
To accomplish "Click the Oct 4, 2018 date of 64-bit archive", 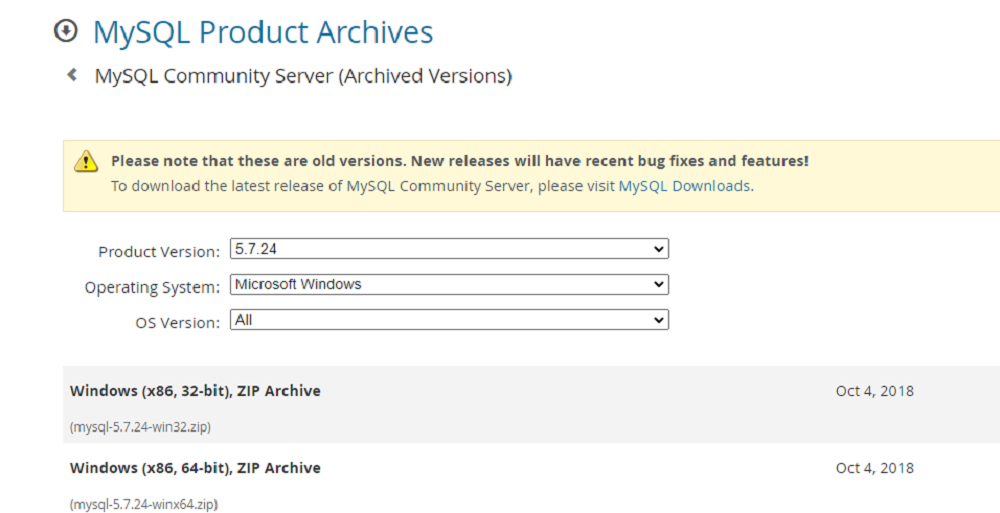I will click(874, 468).
